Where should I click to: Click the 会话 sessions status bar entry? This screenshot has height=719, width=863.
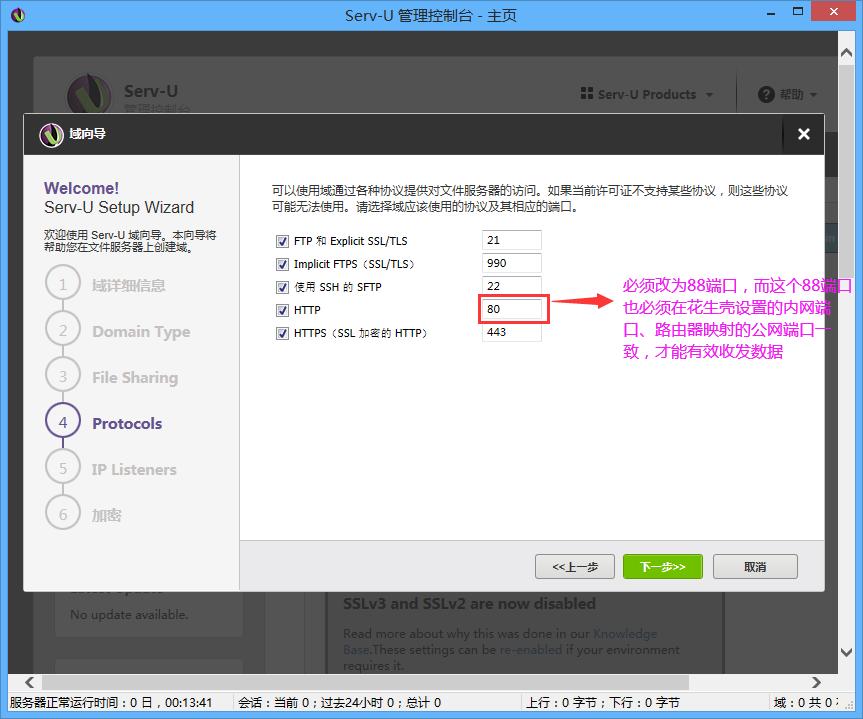(x=340, y=702)
